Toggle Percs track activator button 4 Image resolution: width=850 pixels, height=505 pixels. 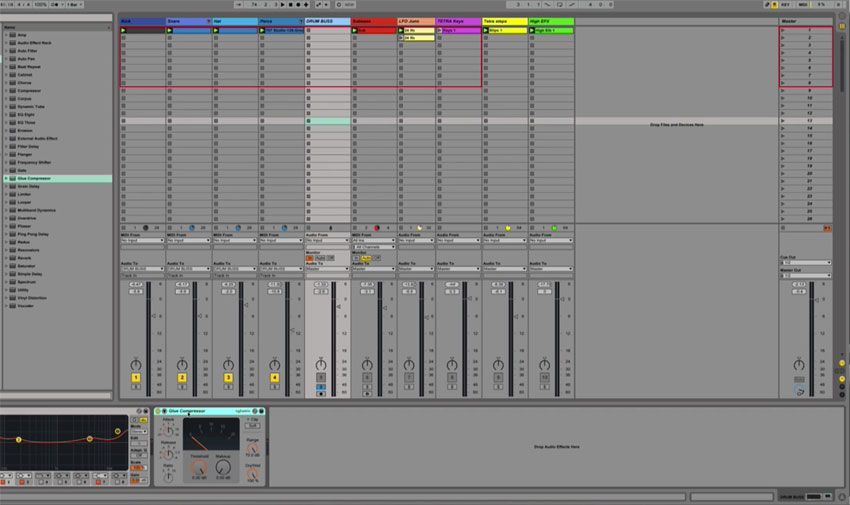coord(274,378)
